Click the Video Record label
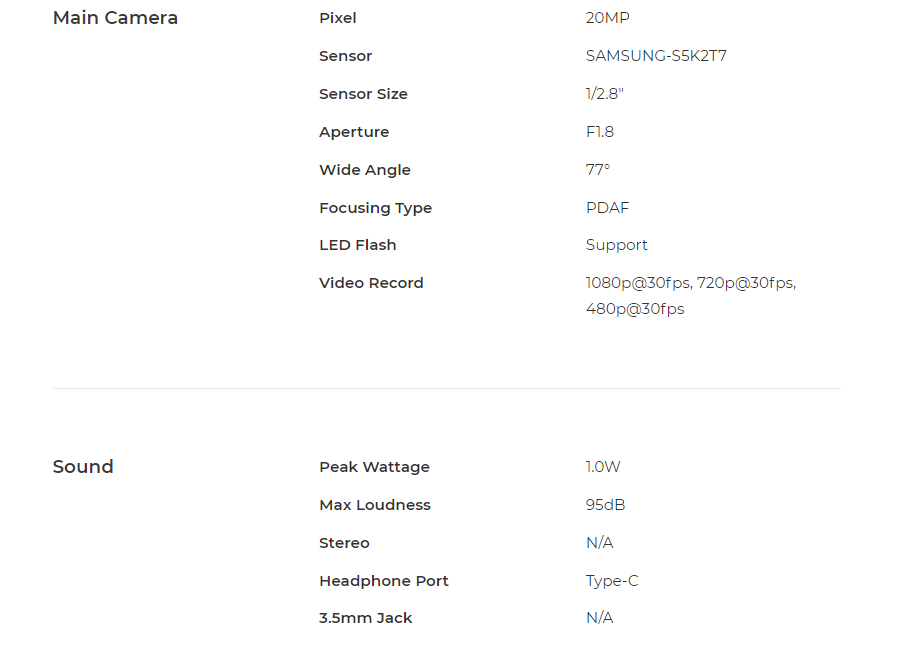 click(371, 283)
